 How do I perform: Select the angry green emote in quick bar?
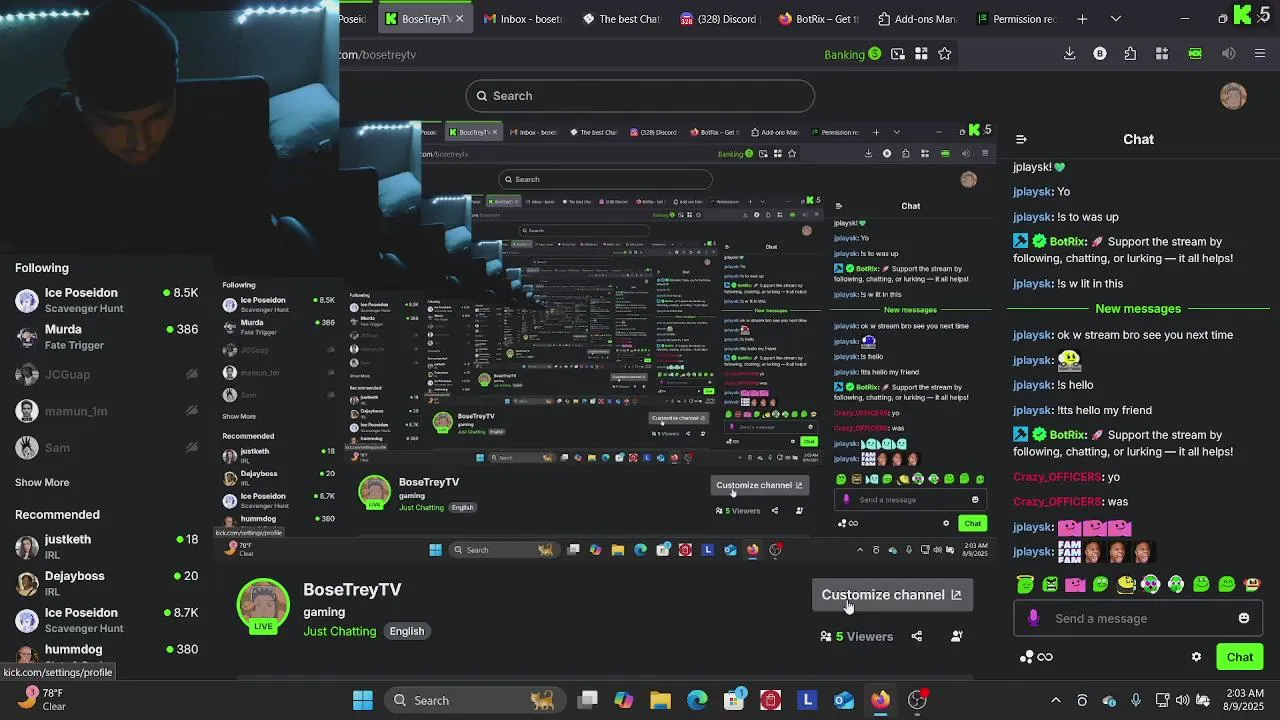click(1050, 584)
